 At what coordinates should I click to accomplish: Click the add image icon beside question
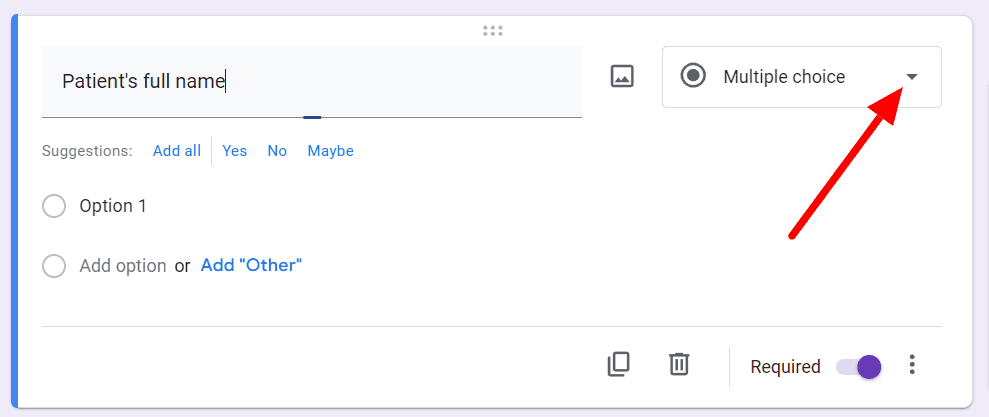coord(621,76)
